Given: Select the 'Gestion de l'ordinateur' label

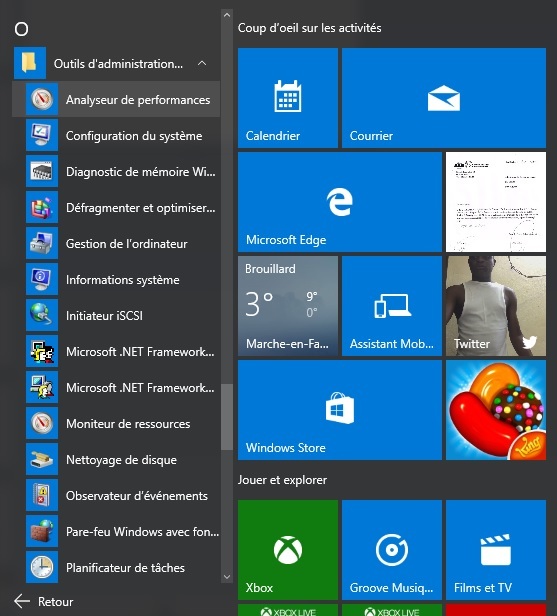Looking at the screenshot, I should 126,244.
